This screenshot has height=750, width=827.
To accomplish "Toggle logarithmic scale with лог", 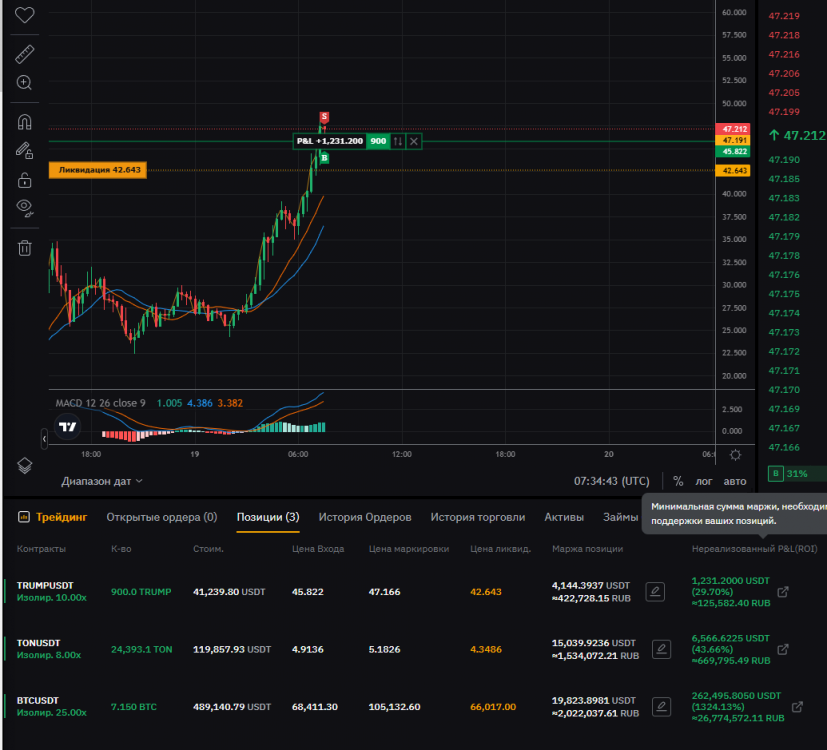I will click(x=706, y=481).
